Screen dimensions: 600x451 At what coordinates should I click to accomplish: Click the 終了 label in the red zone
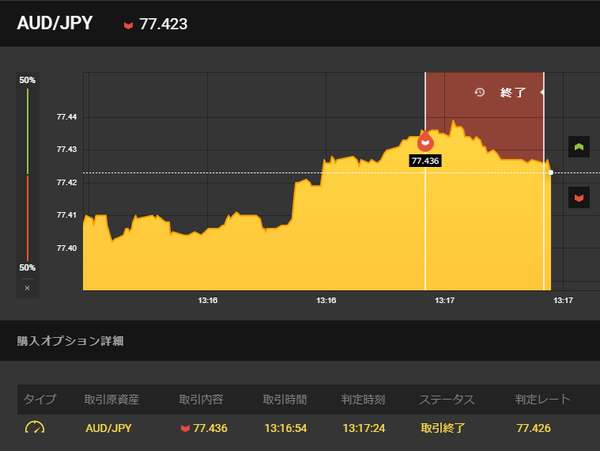513,92
